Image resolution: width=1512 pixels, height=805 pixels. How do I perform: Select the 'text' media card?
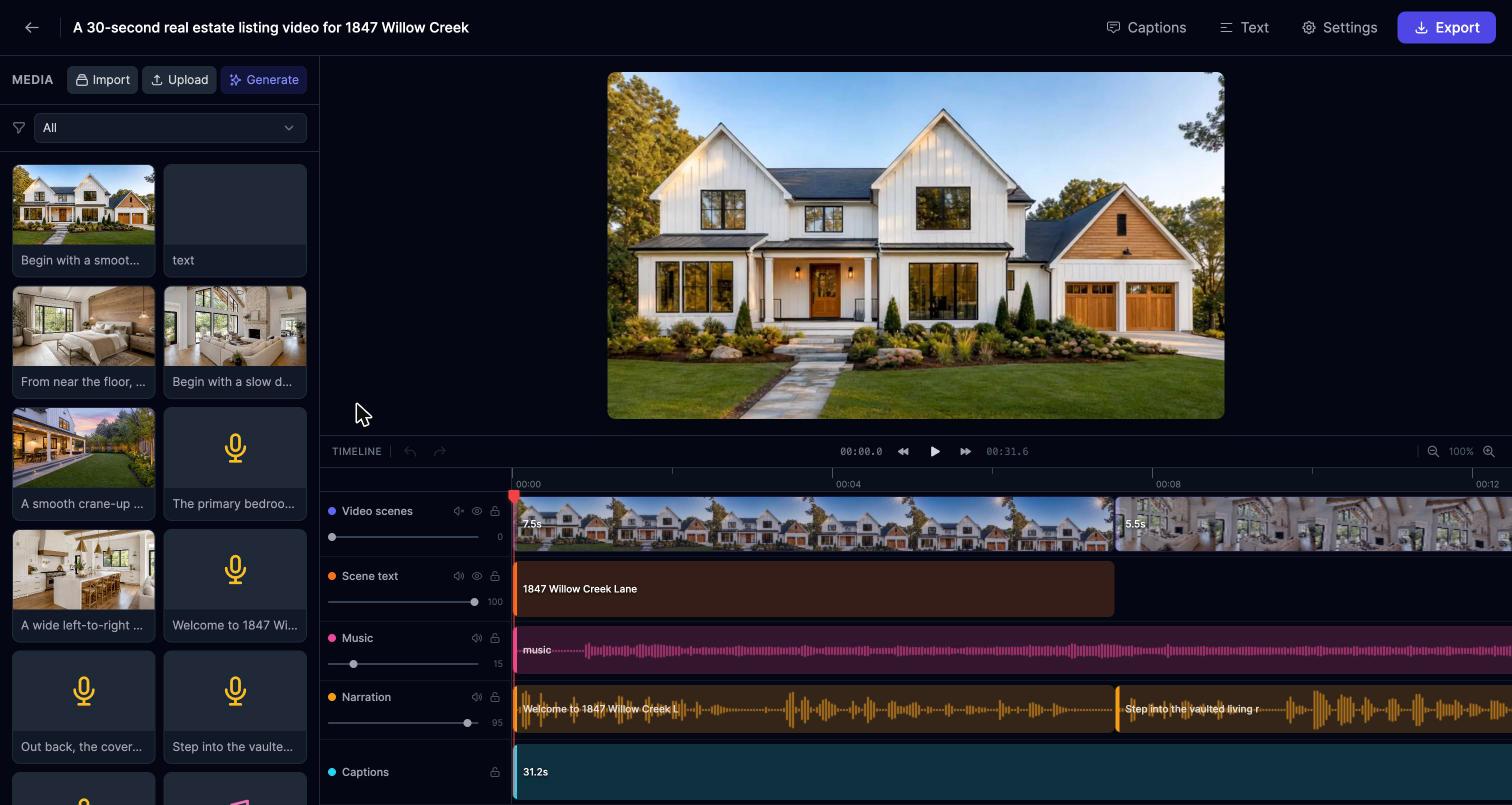[235, 221]
